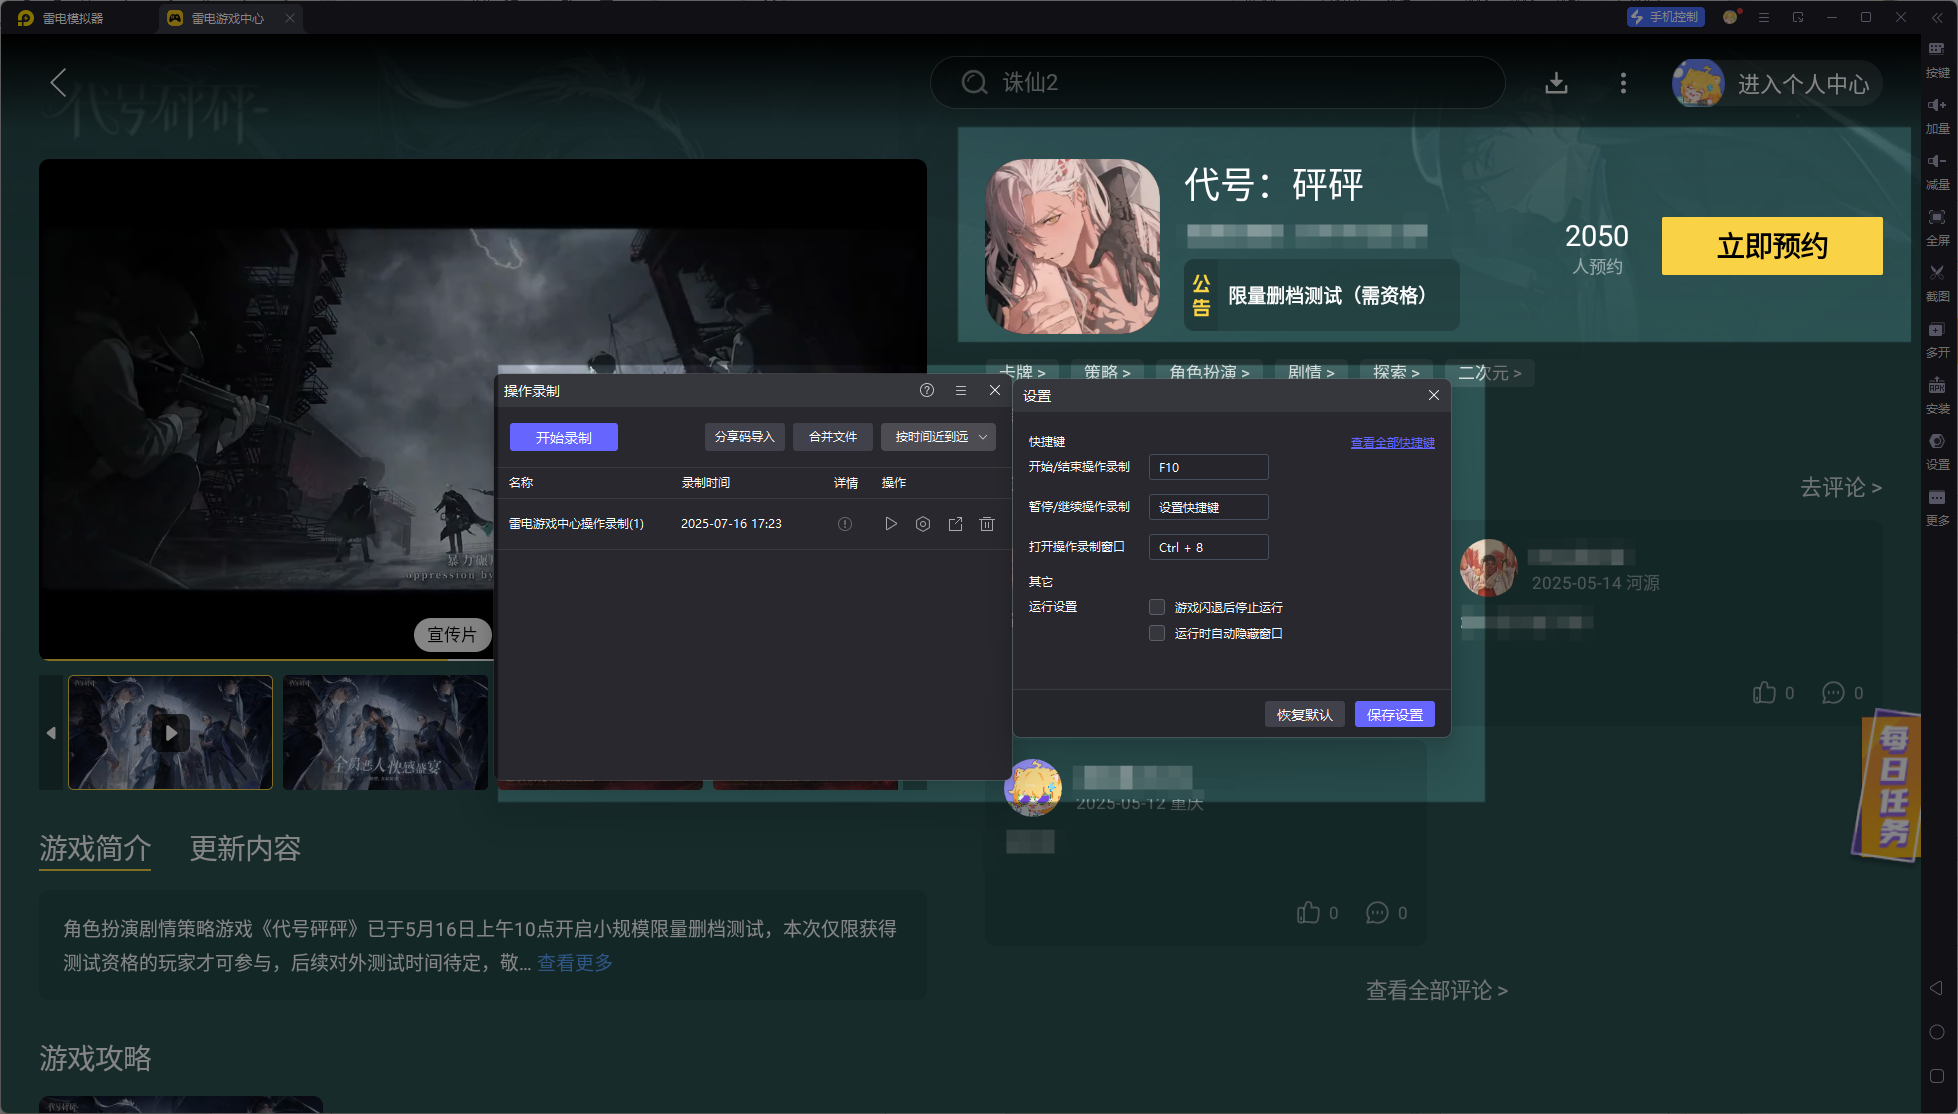This screenshot has height=1114, width=1958.
Task: Expand the 策略 tag
Action: tap(1107, 372)
